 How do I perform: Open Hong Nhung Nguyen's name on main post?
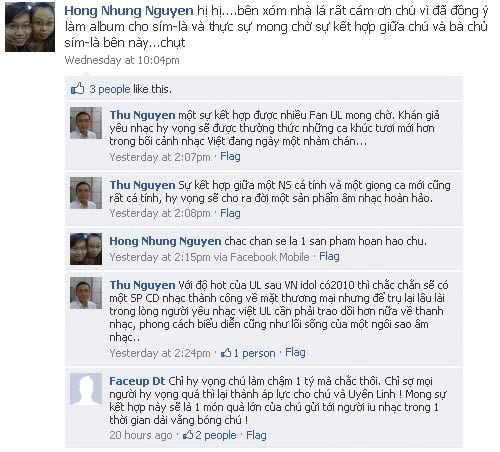pyautogui.click(x=129, y=11)
